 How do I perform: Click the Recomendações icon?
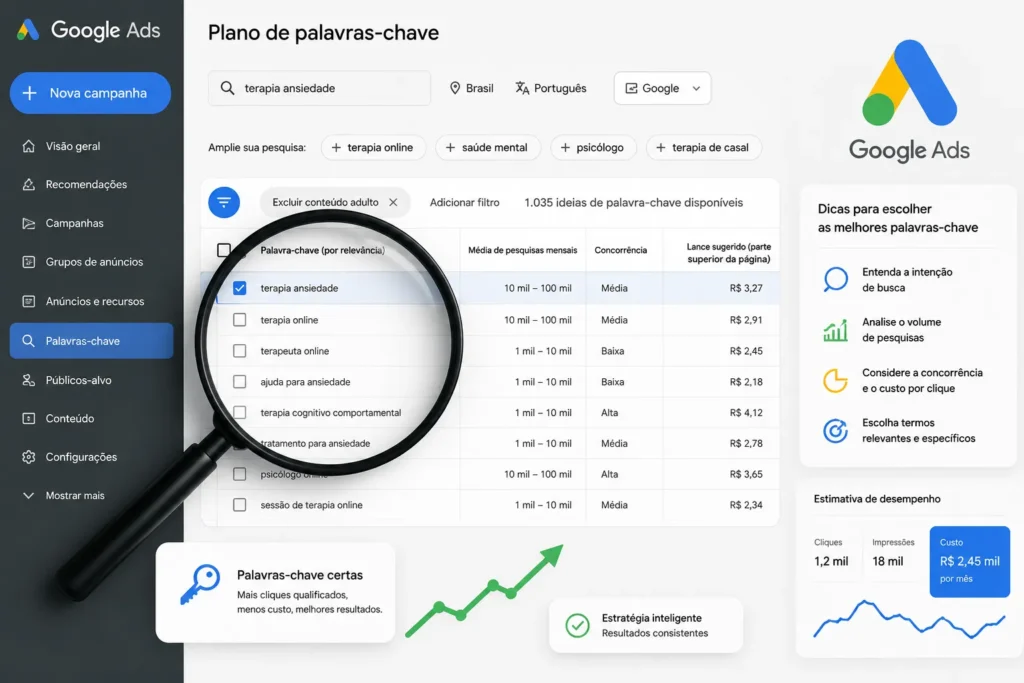(28, 184)
